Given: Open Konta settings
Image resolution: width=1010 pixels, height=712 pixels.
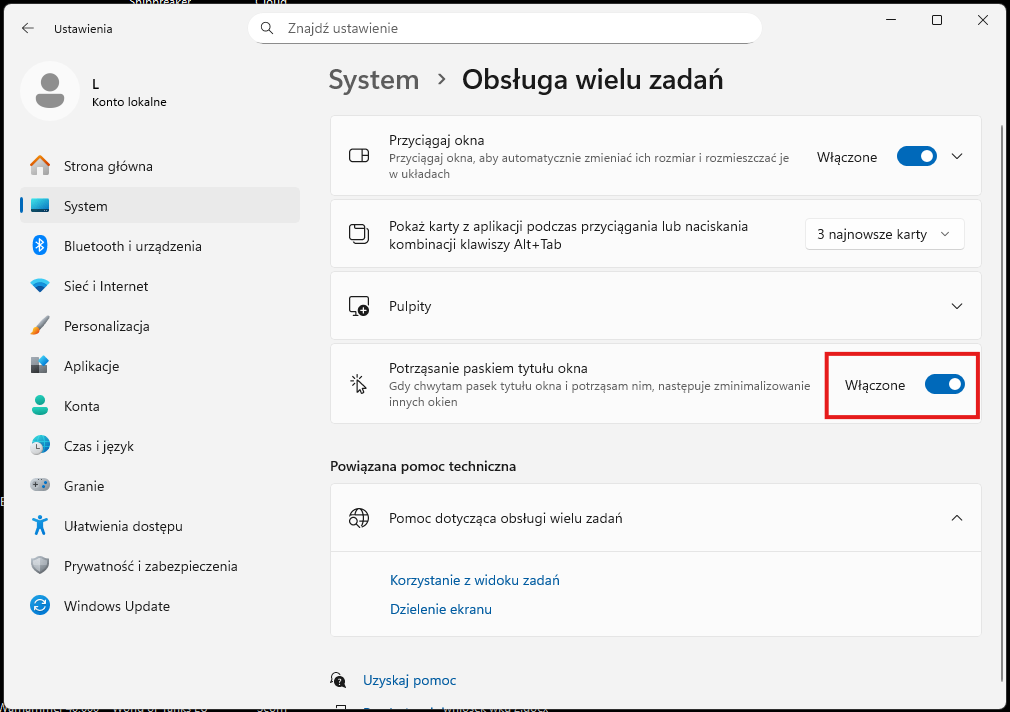Looking at the screenshot, I should coord(82,405).
